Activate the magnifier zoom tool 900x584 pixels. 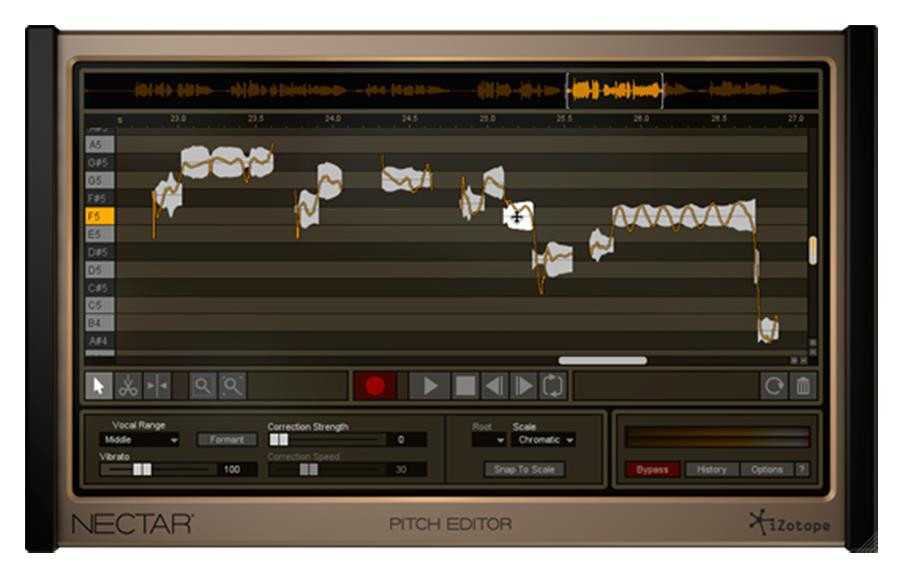coord(203,386)
